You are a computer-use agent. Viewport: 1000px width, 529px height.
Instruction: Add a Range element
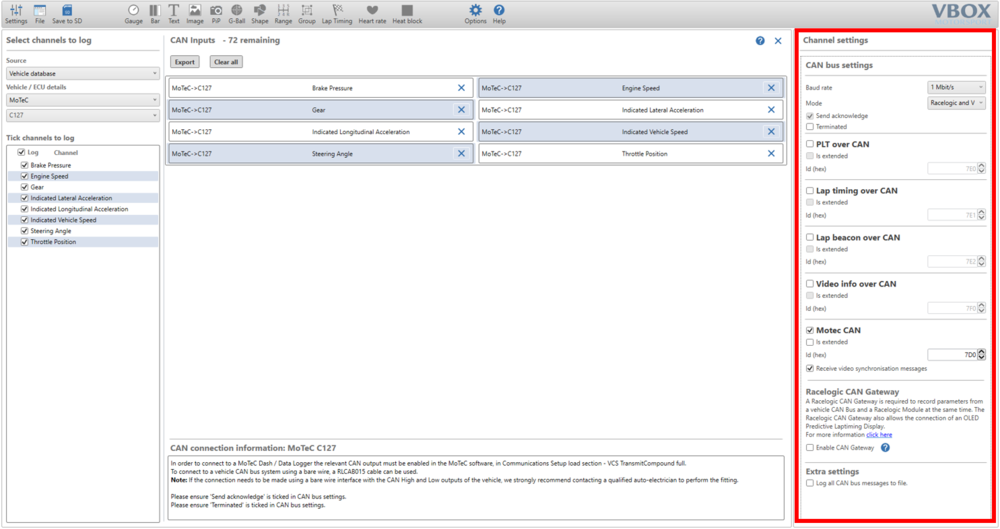(283, 13)
